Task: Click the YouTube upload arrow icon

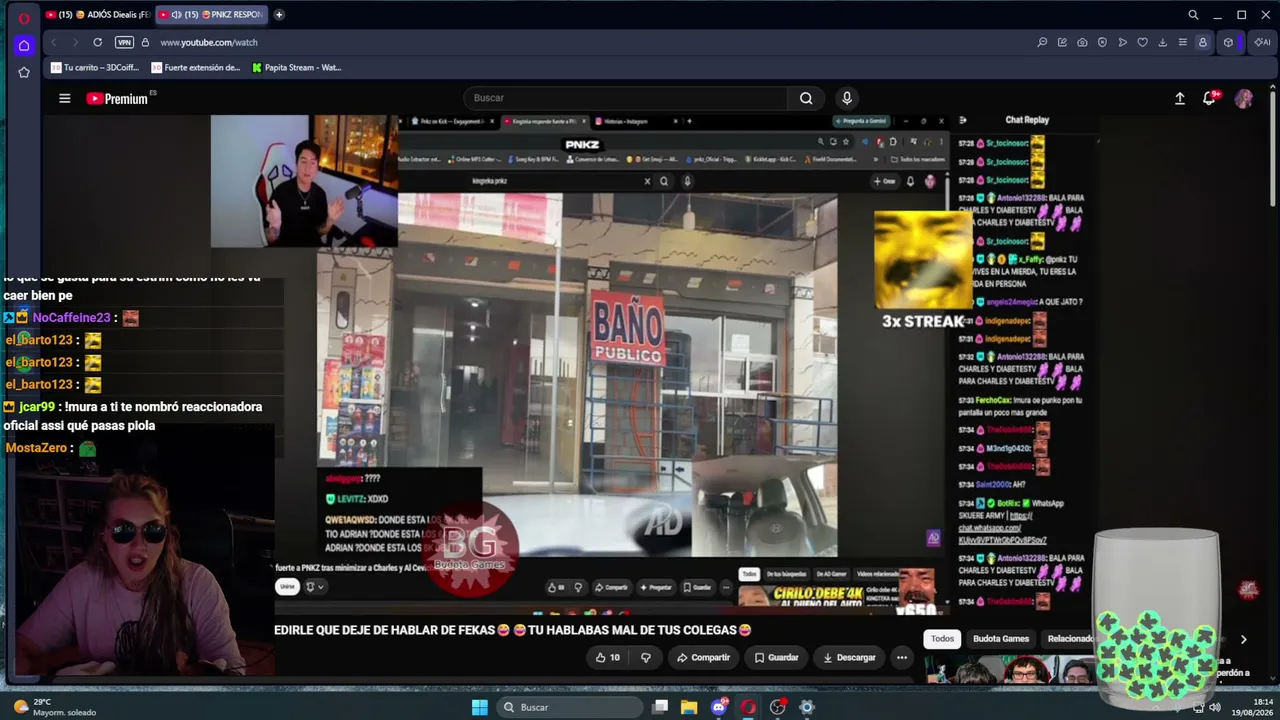Action: click(x=1180, y=98)
